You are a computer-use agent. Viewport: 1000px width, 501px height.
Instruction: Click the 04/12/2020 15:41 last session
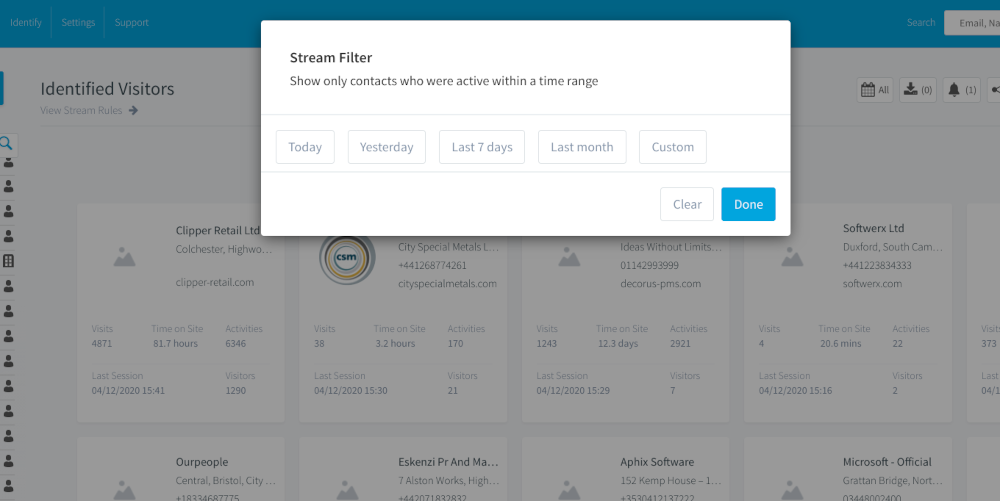[x=128, y=391]
